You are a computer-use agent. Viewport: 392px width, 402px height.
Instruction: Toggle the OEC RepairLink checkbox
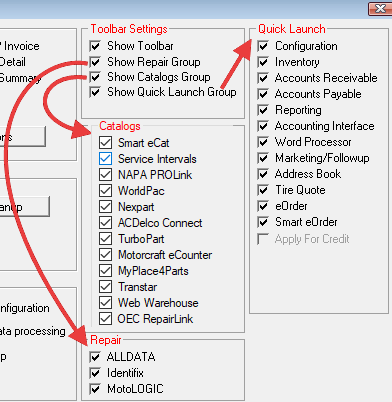click(x=105, y=319)
